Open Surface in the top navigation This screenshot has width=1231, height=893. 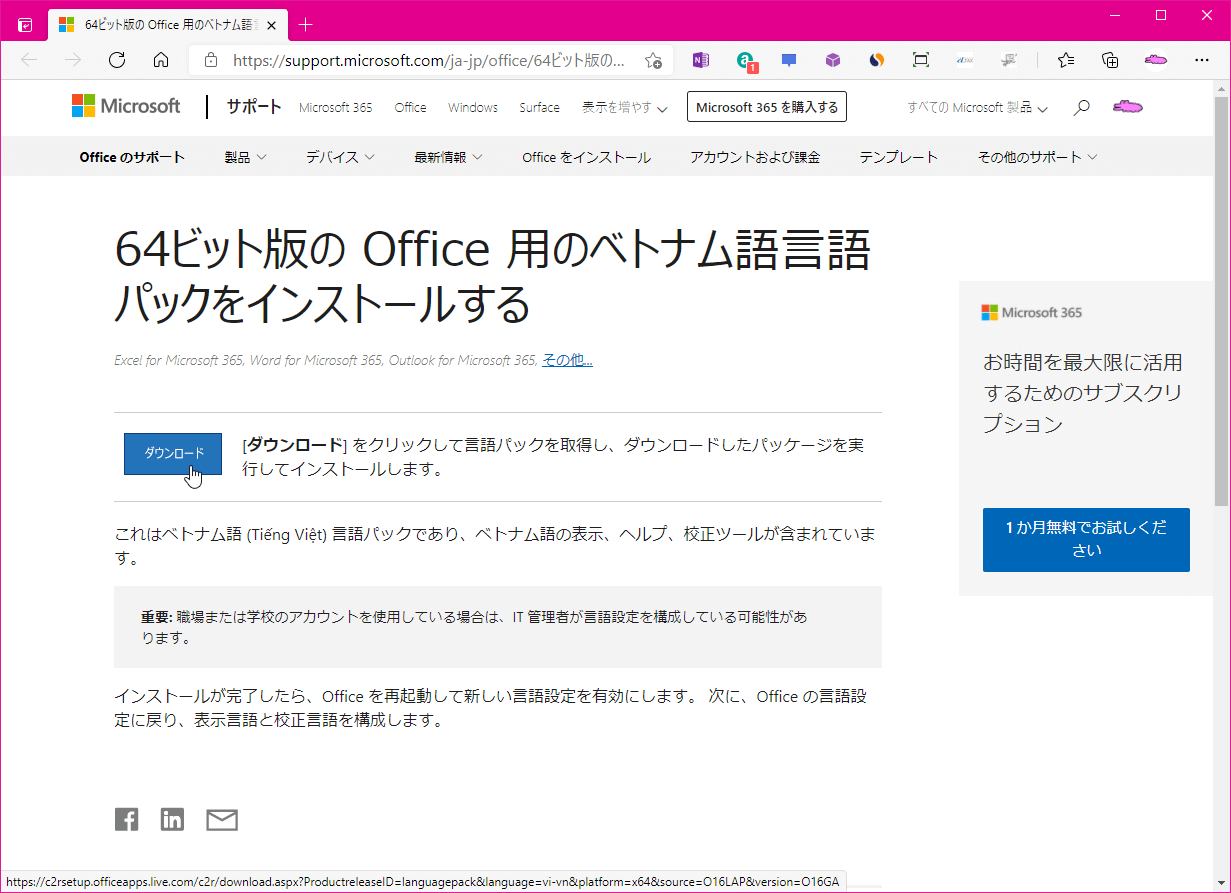(x=539, y=107)
